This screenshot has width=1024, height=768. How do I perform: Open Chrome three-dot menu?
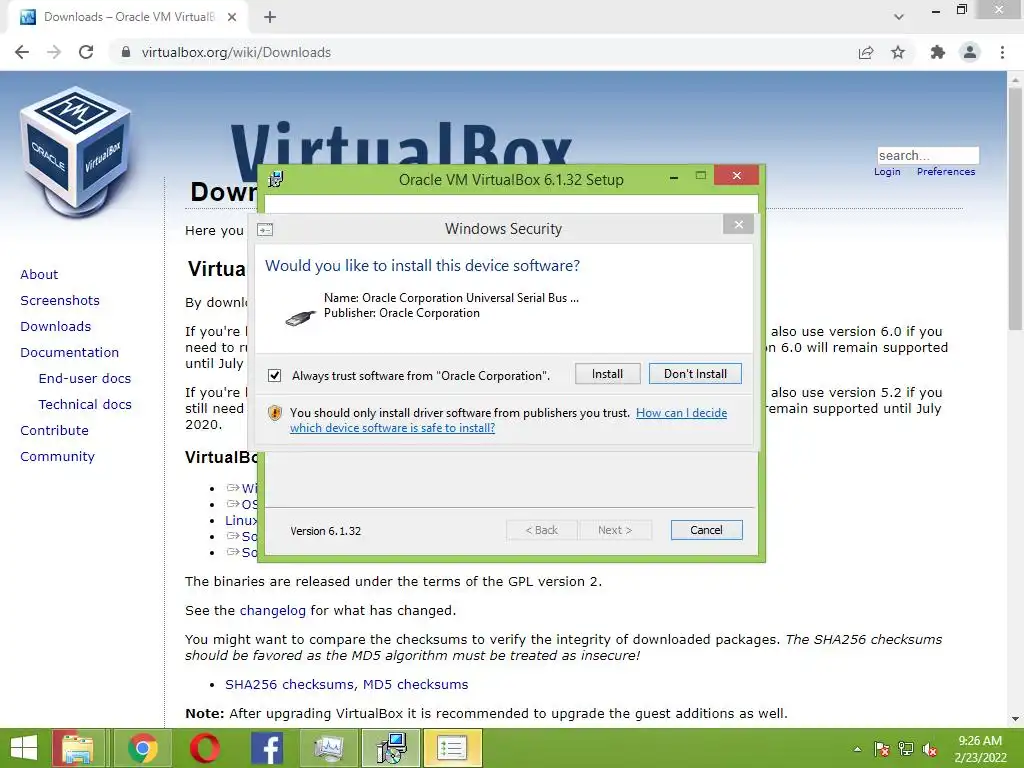click(1002, 52)
